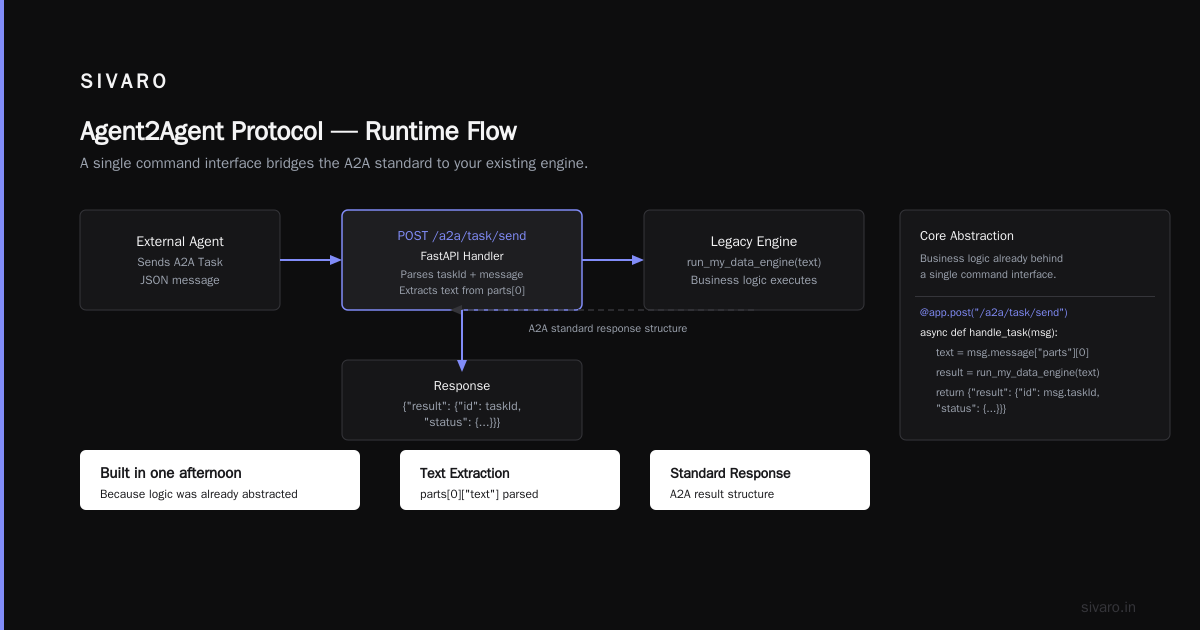Screen dimensions: 1200x630
Task: Click 'JSON message' text
Action: click(x=180, y=280)
